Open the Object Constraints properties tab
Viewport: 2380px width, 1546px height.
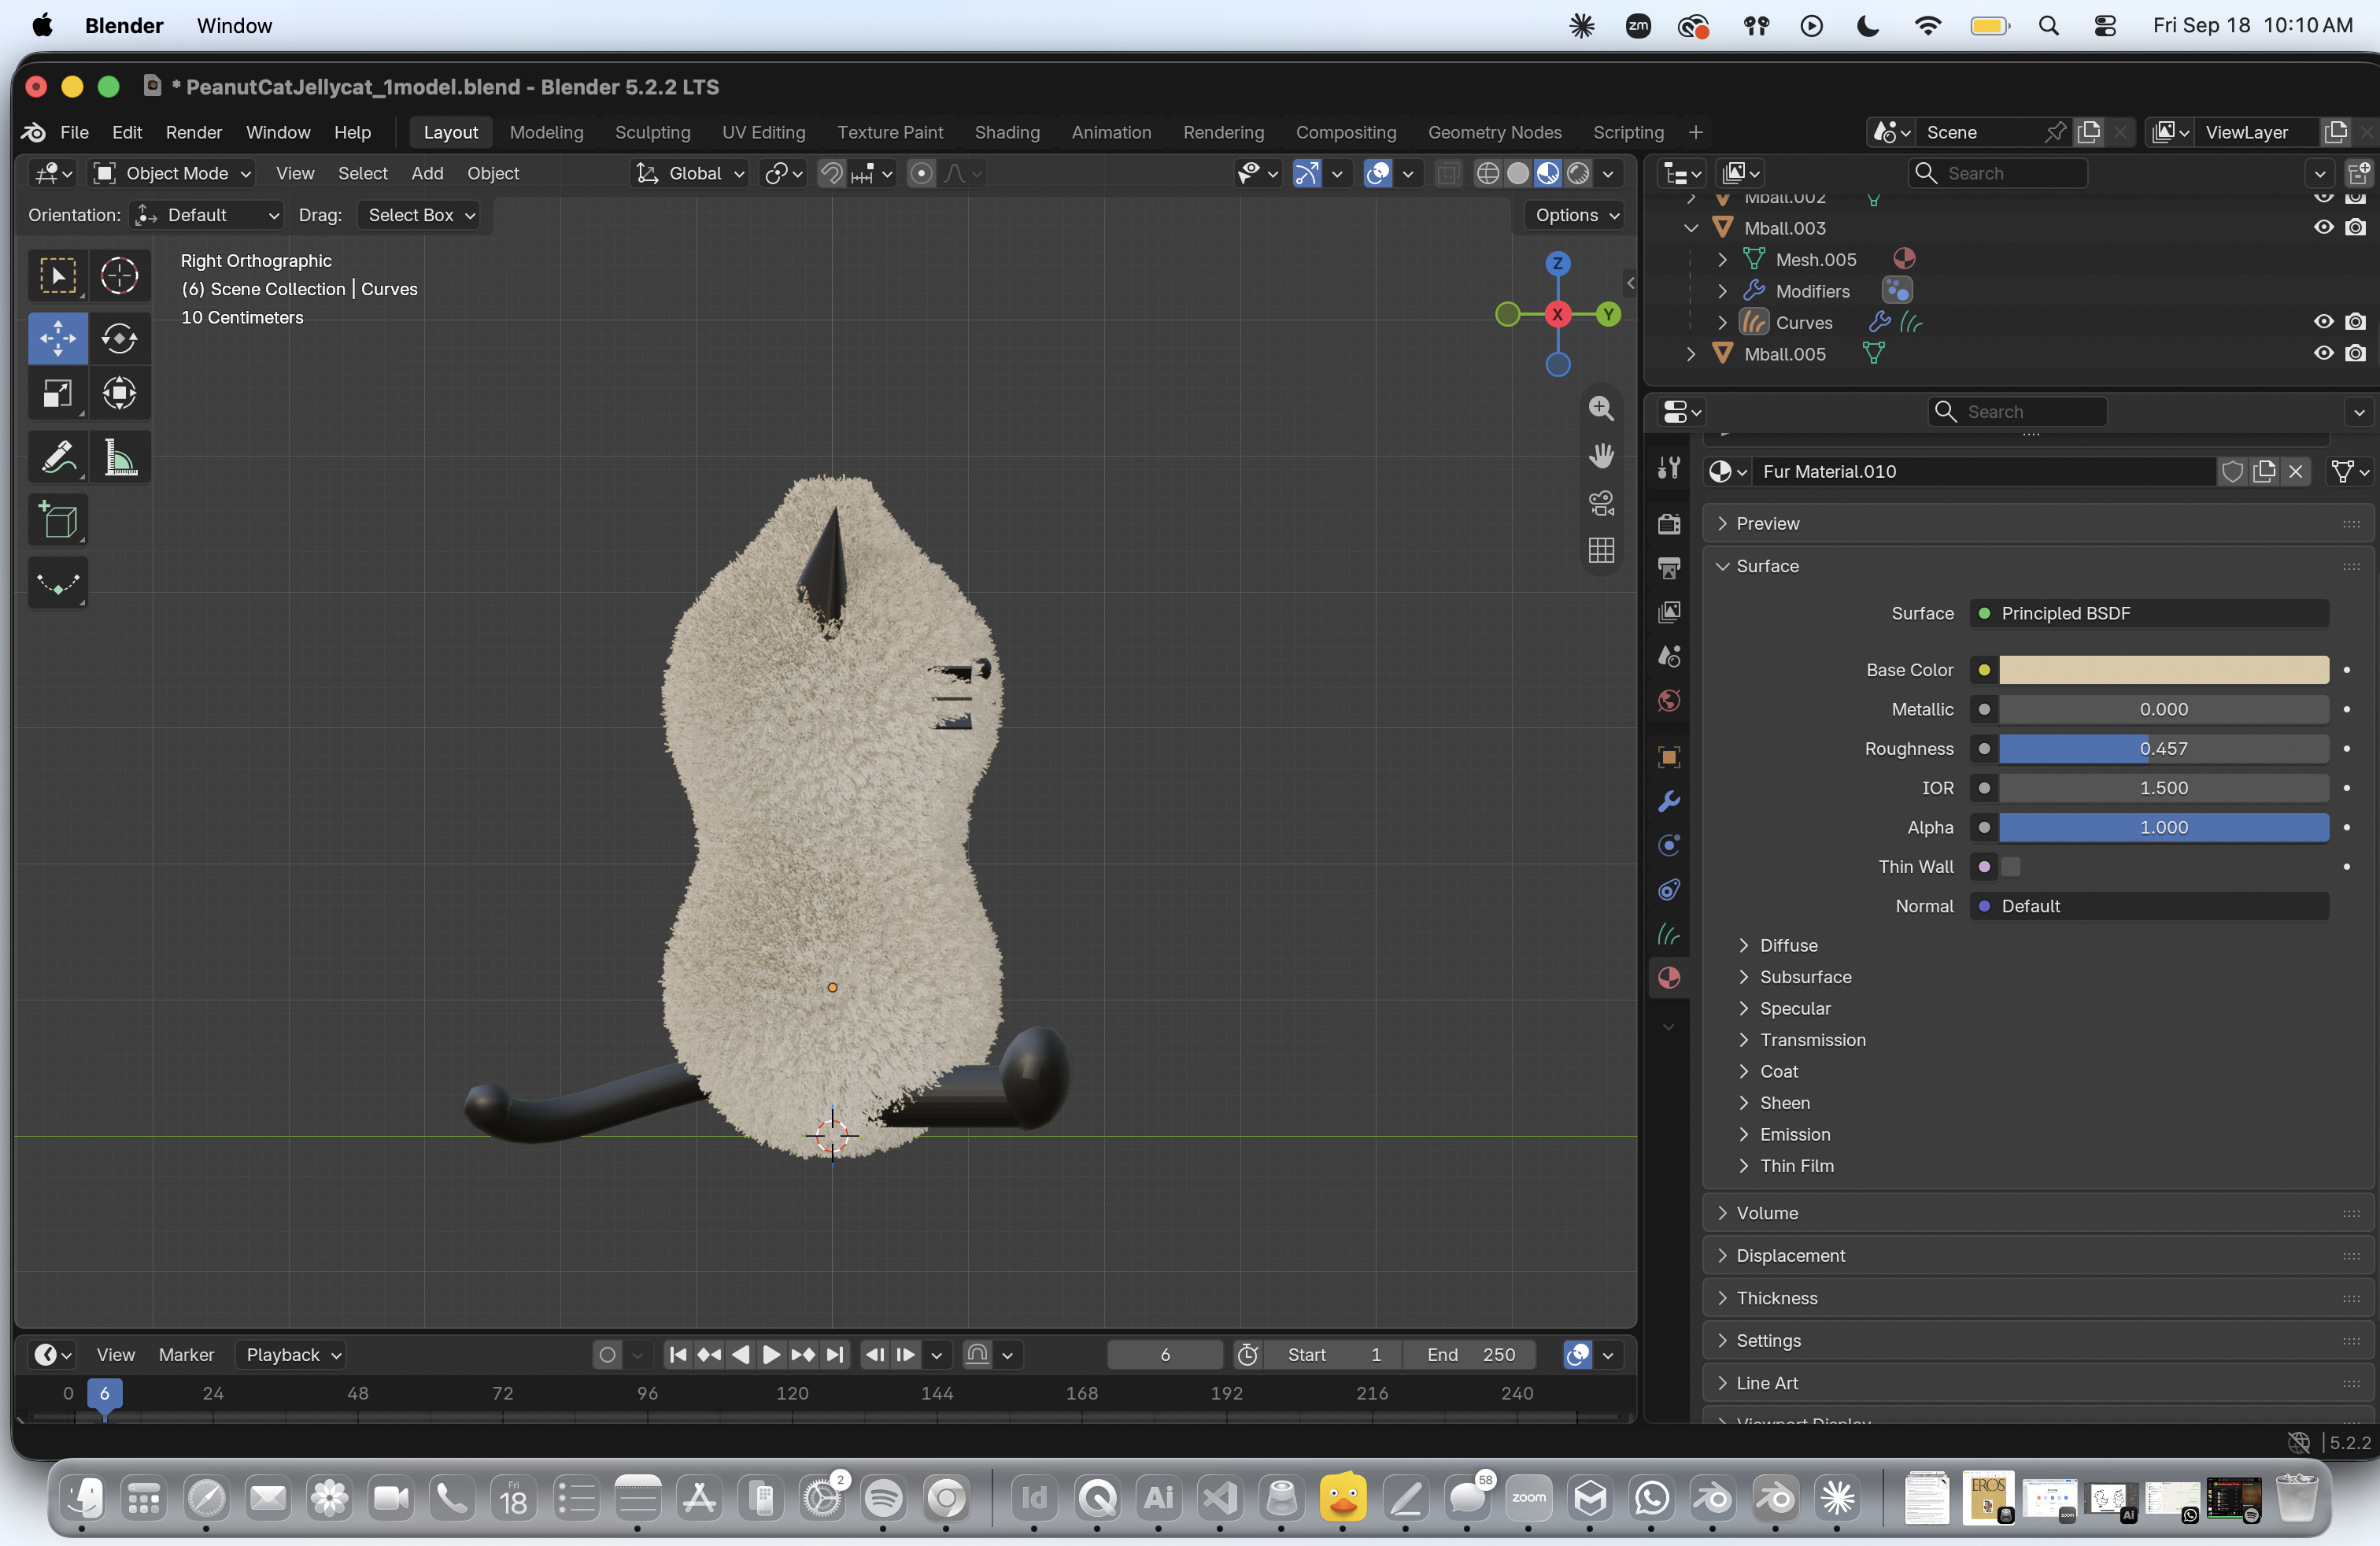click(x=1669, y=889)
